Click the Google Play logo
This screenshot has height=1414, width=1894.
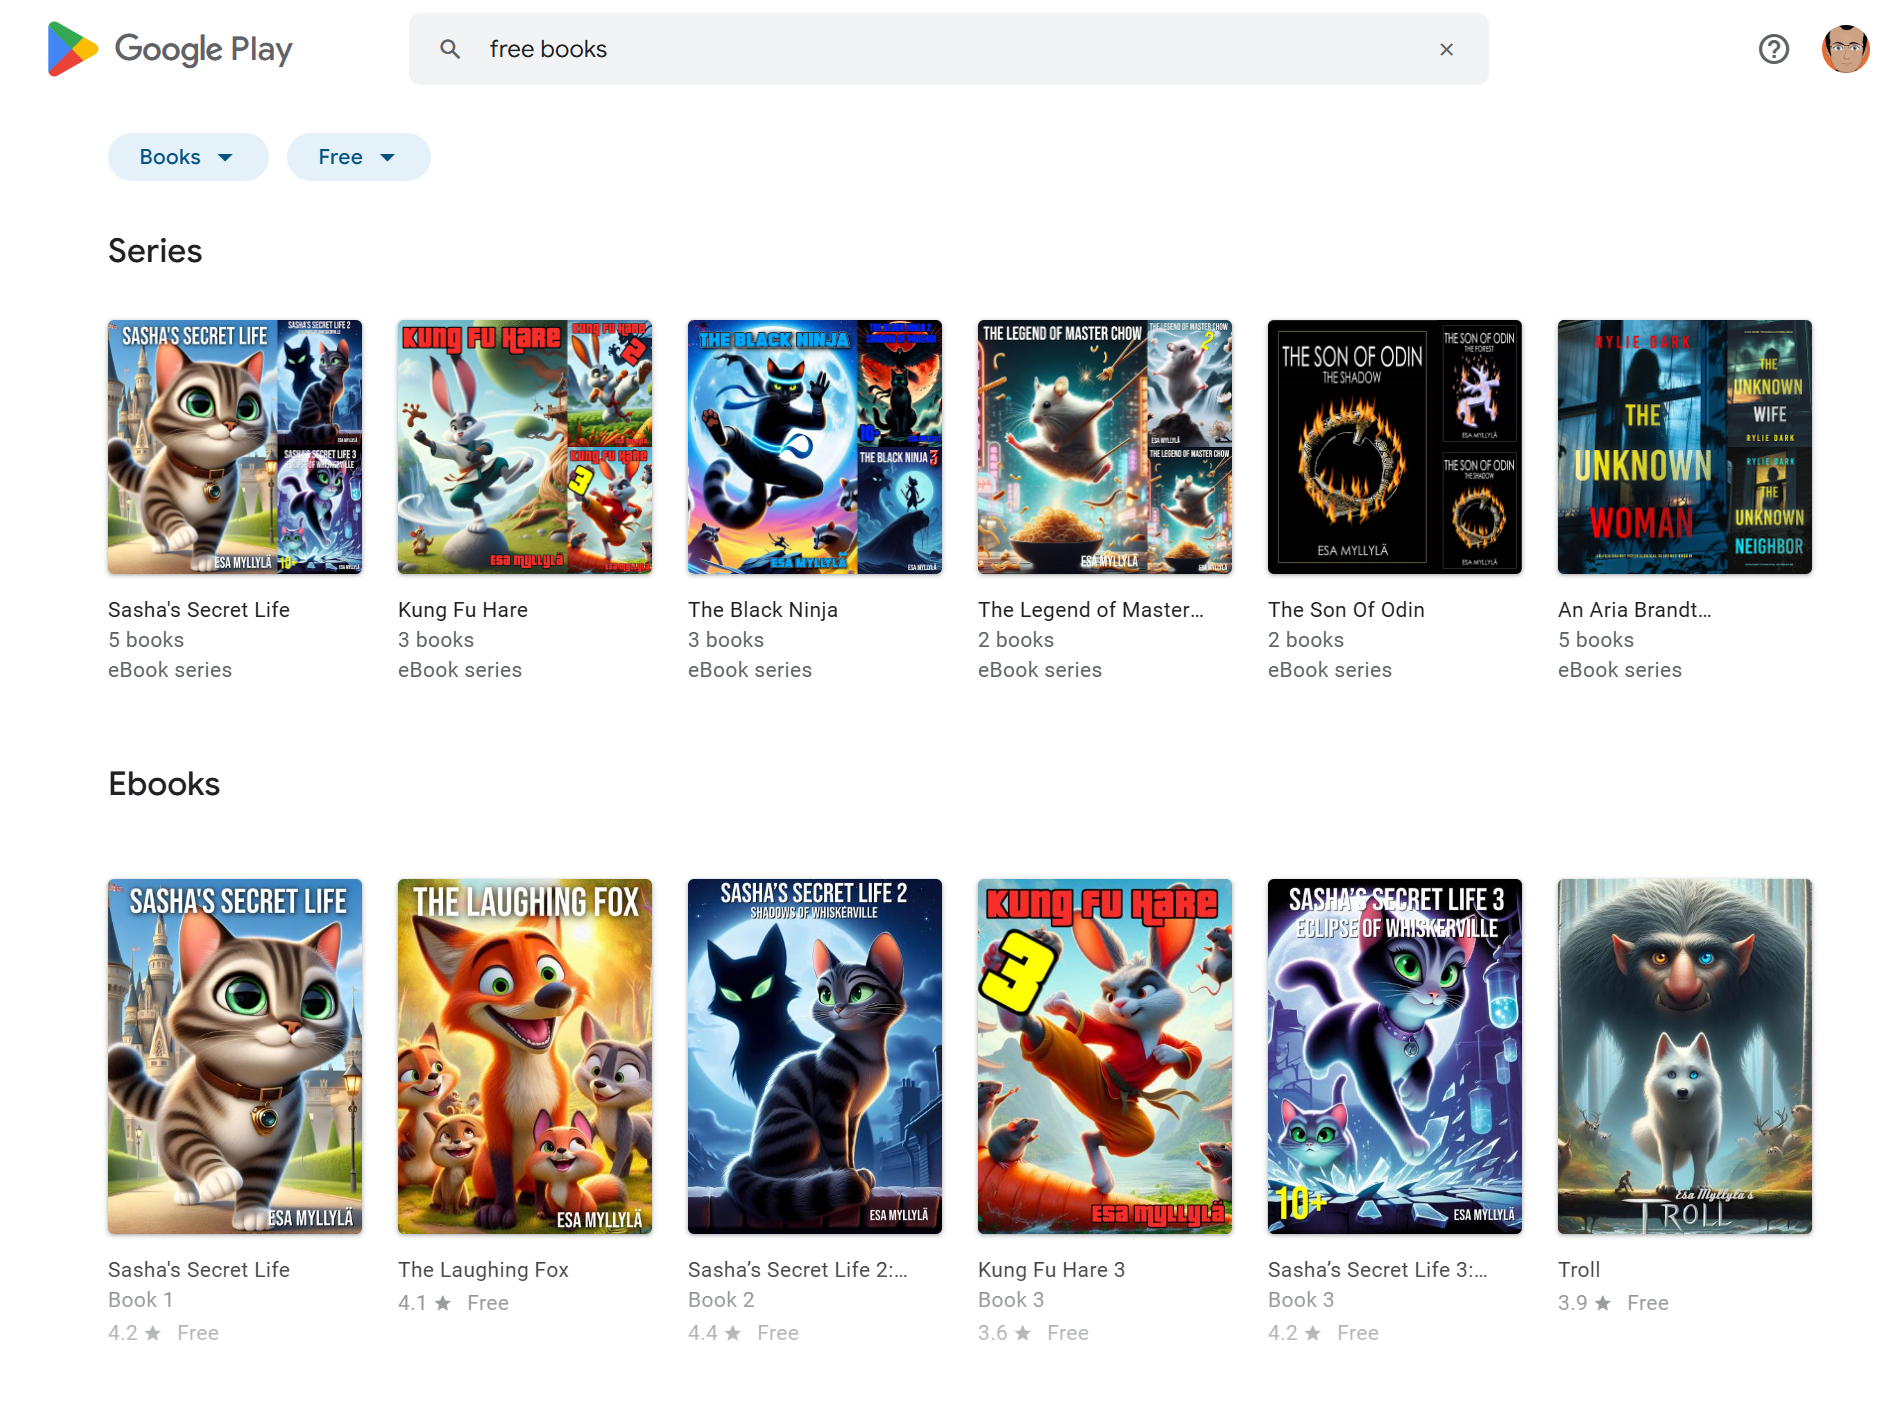(170, 49)
